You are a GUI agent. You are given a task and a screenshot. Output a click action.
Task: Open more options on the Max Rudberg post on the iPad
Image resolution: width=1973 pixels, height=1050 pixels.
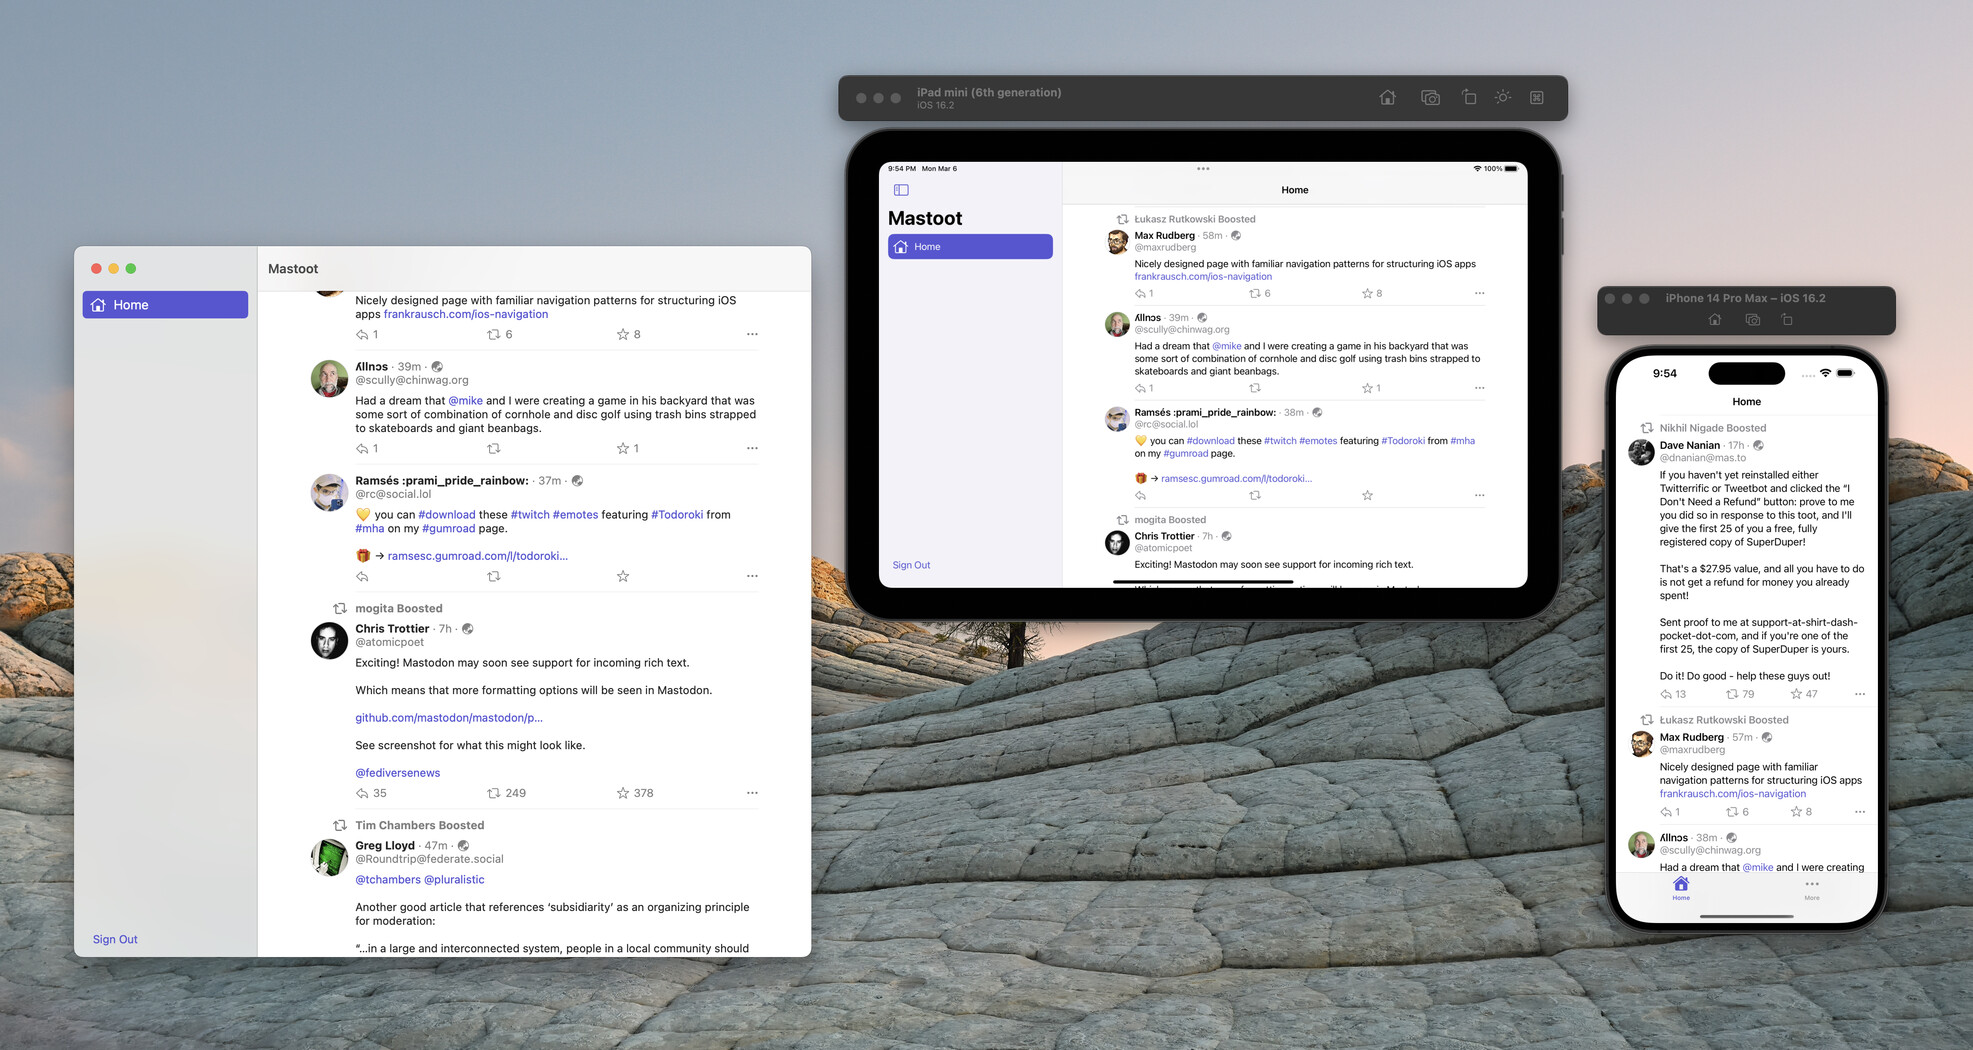[x=1479, y=293]
